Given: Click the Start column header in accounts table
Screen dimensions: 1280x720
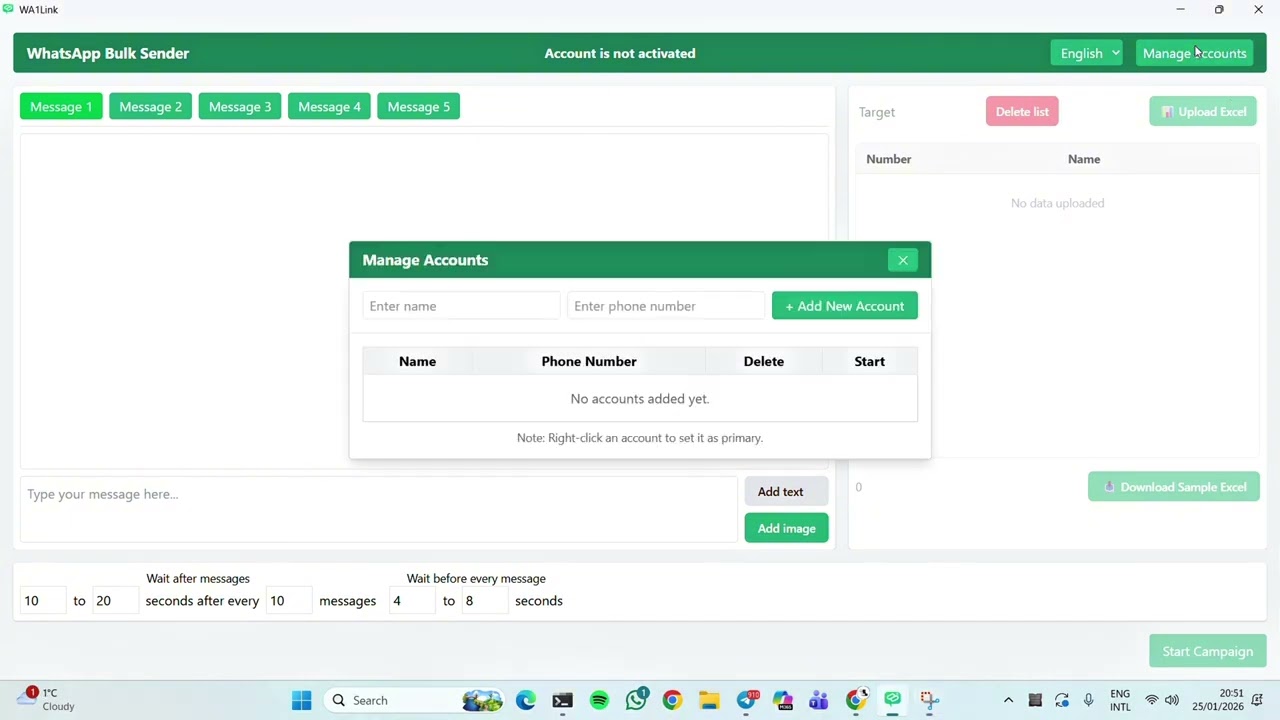Looking at the screenshot, I should point(869,361).
